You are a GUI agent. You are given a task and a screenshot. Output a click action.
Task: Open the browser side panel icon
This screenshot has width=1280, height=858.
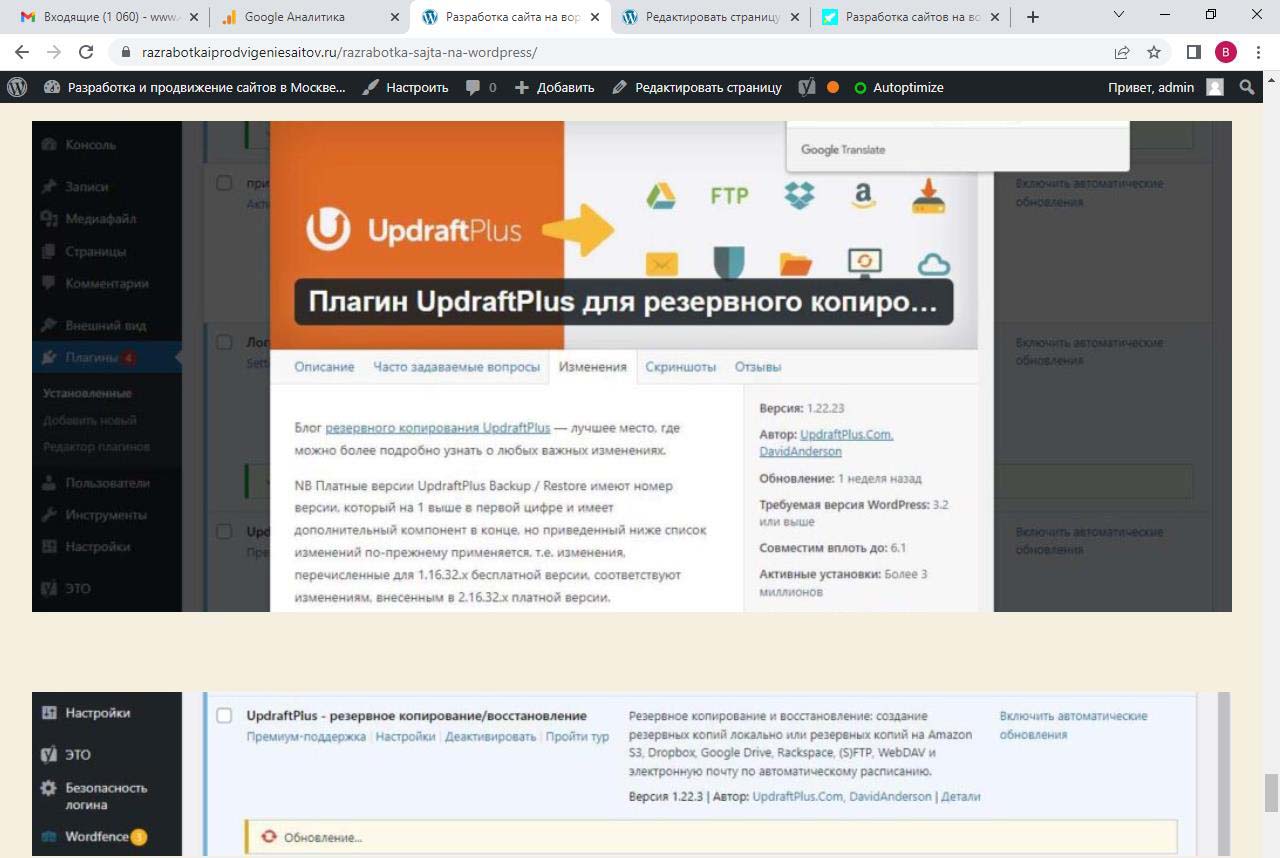coord(1193,52)
